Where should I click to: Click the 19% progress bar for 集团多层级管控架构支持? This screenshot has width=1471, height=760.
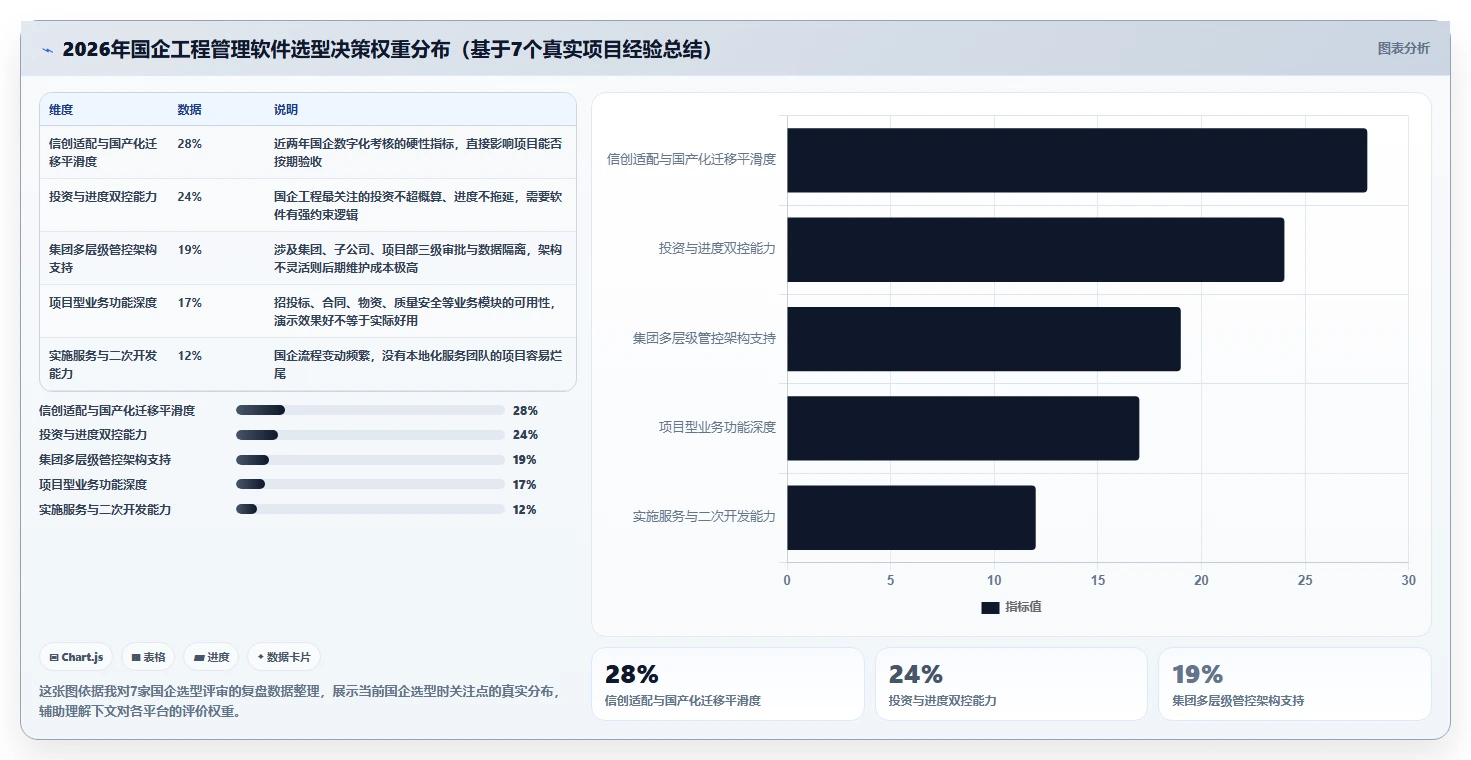tap(370, 460)
